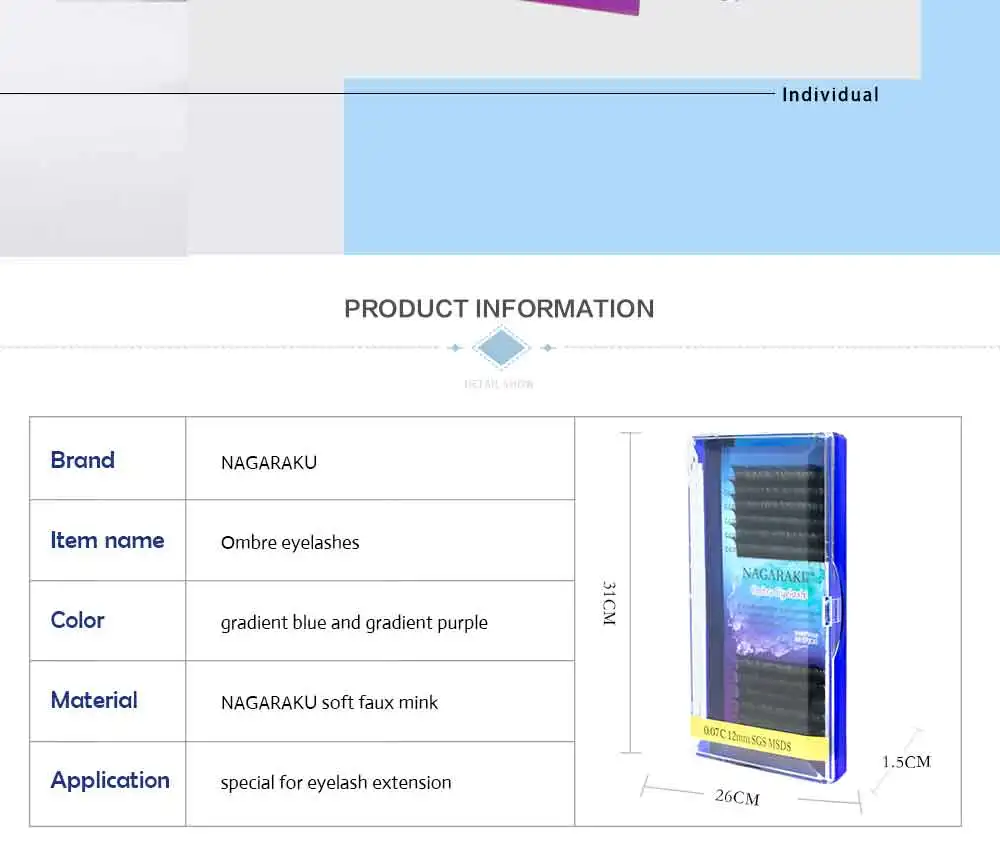Click the NAGARAKU brand value cell
1000x860 pixels.
380,459
